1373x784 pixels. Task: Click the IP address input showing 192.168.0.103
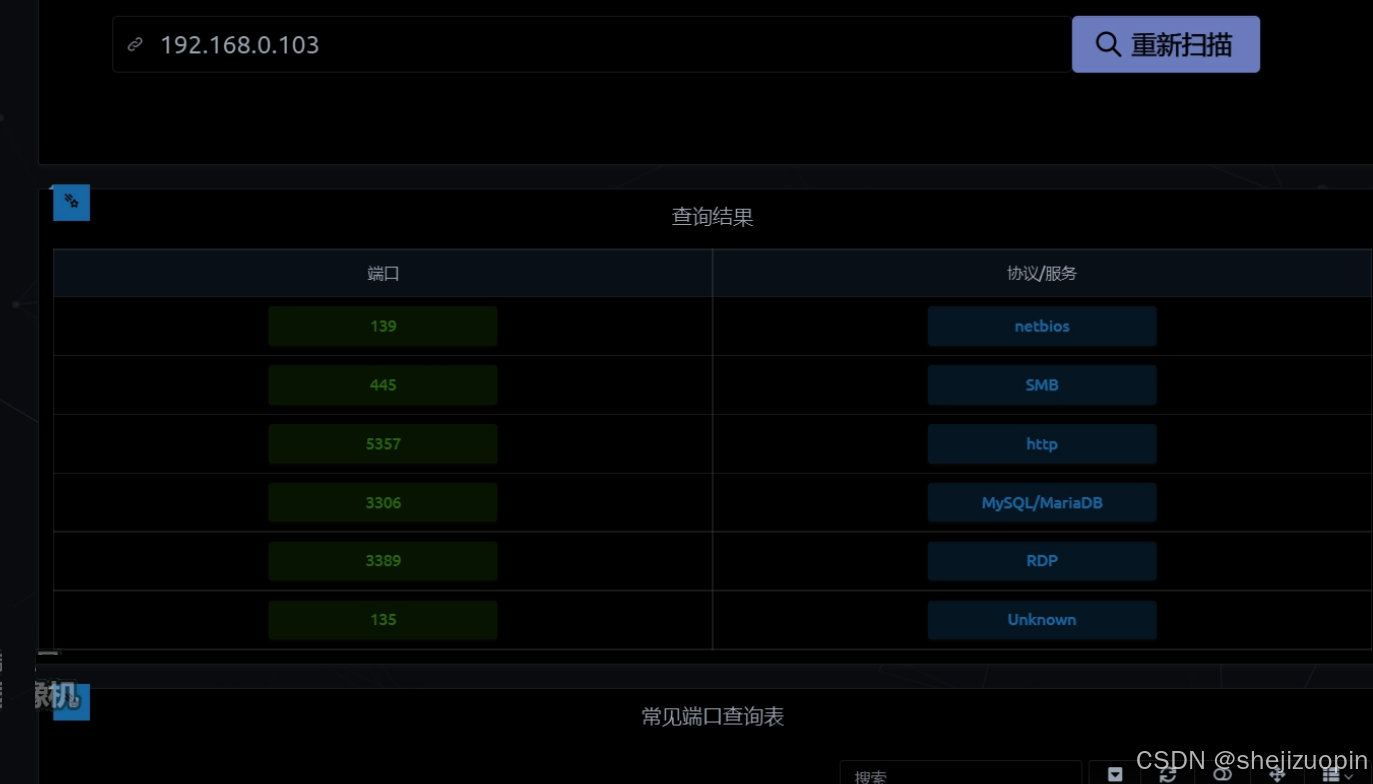click(592, 44)
